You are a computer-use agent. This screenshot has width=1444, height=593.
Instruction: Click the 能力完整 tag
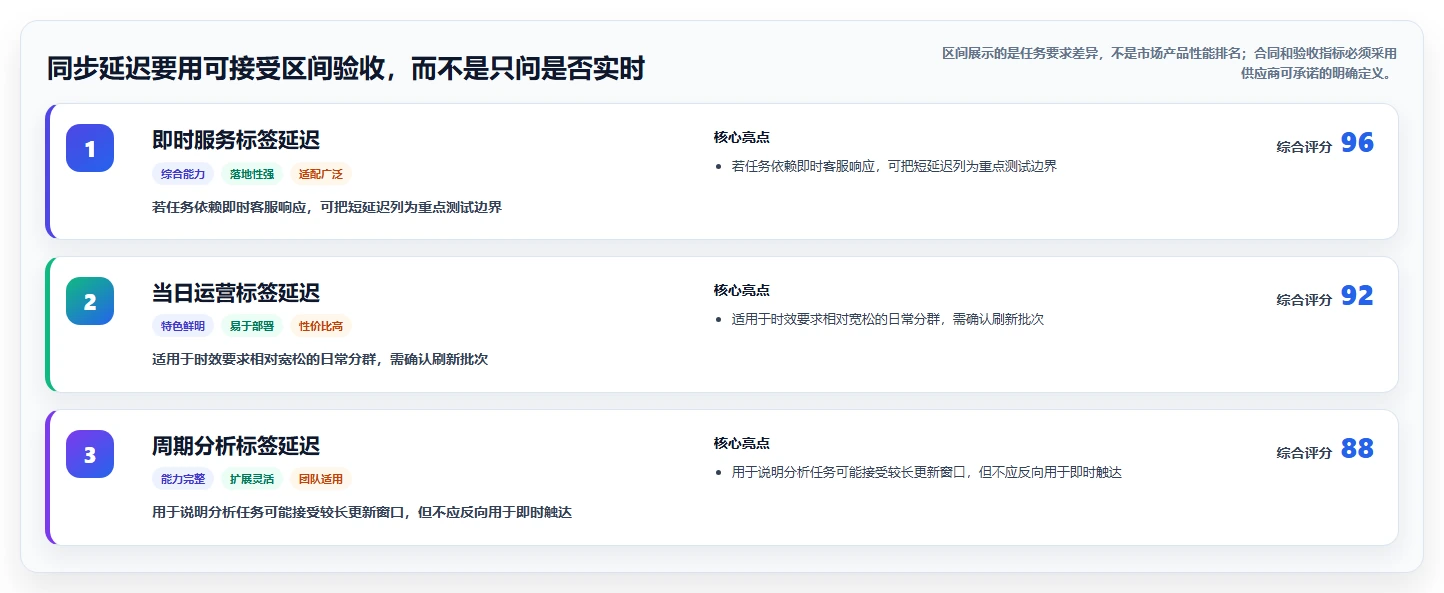coord(183,479)
